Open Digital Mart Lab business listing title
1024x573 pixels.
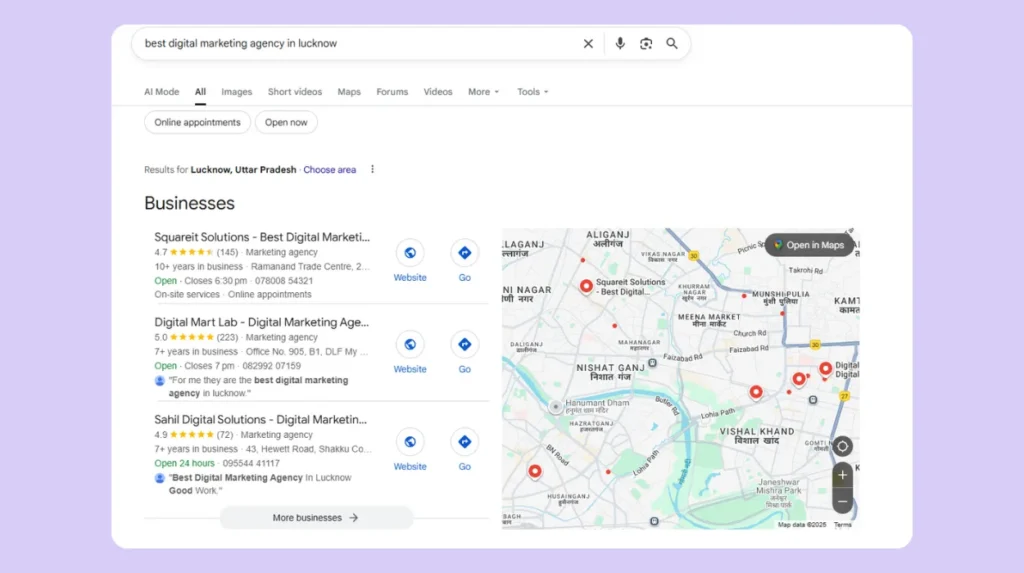point(261,322)
